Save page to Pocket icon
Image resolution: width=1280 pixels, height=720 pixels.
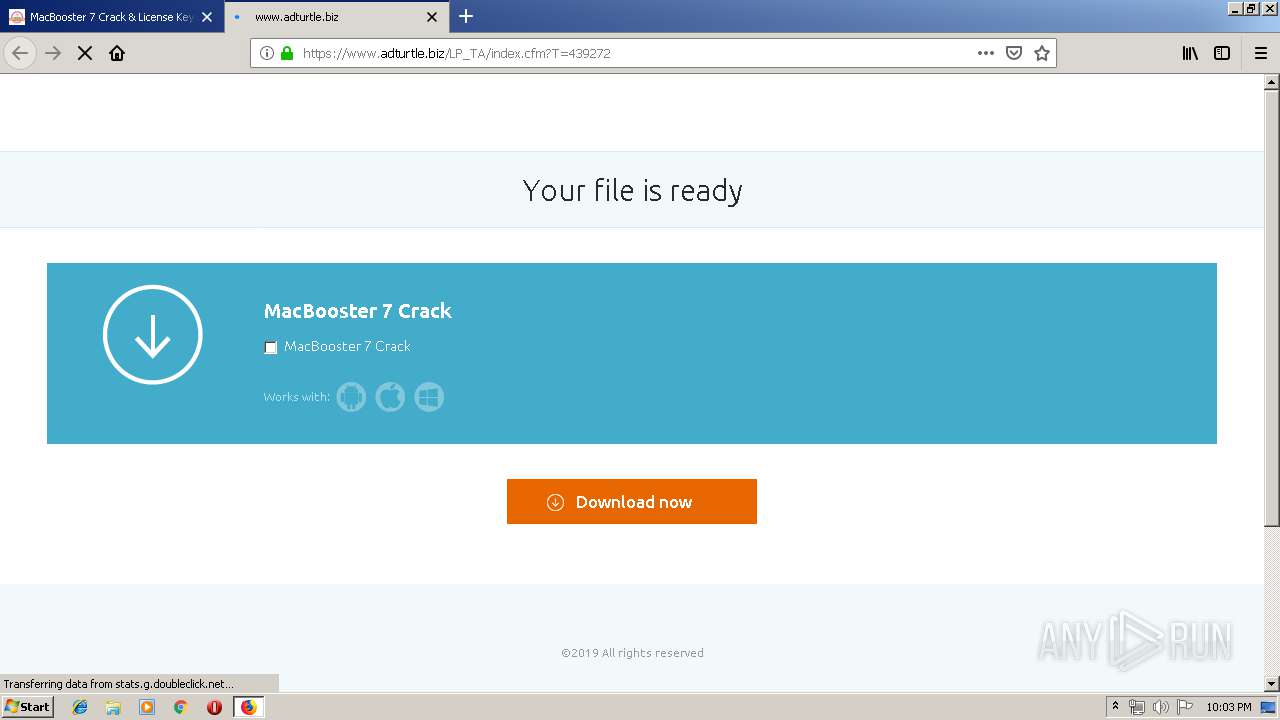click(1014, 53)
